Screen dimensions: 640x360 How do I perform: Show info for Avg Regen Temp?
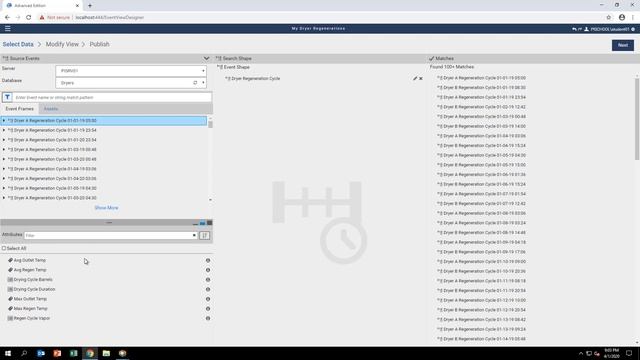[208, 270]
